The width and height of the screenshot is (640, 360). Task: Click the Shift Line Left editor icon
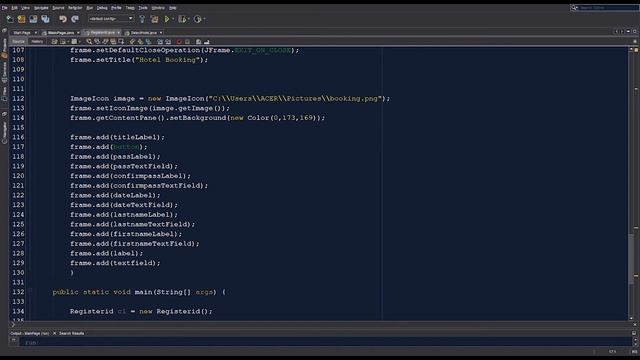pos(160,41)
